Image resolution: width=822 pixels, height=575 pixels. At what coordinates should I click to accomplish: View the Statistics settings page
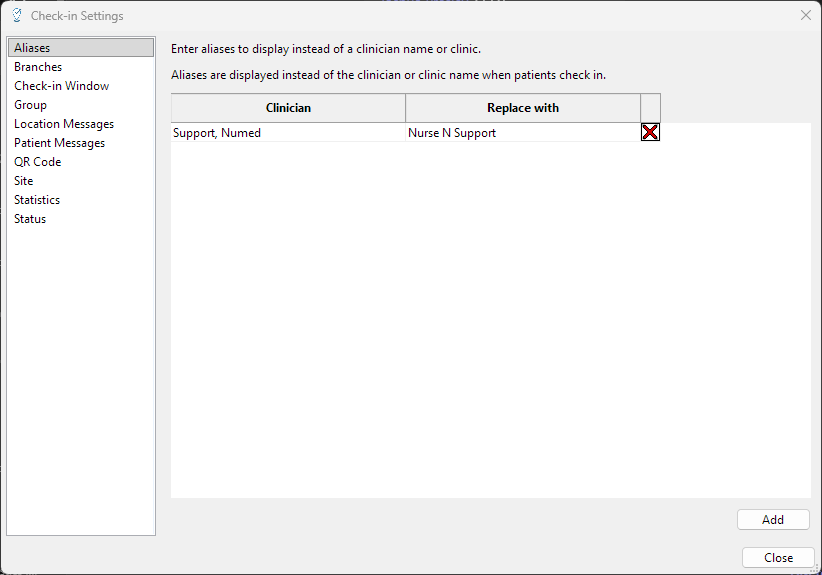pos(37,200)
